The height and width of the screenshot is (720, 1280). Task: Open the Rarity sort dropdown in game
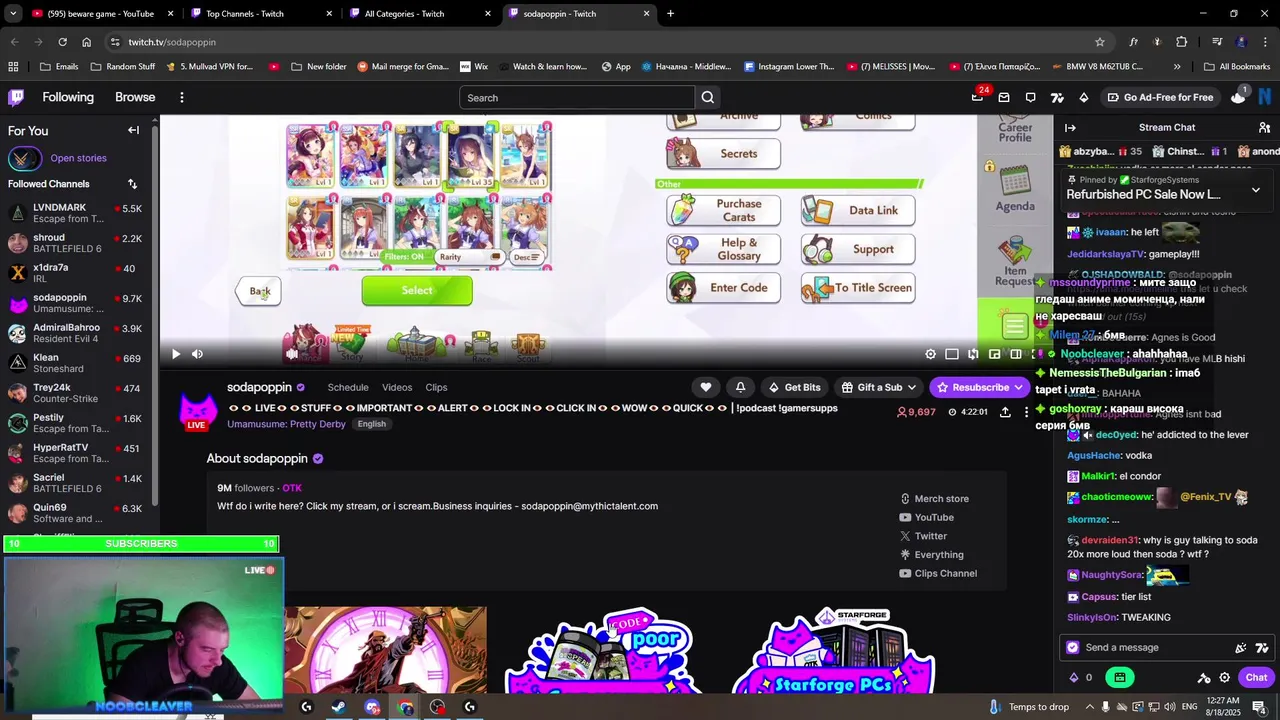pyautogui.click(x=470, y=257)
